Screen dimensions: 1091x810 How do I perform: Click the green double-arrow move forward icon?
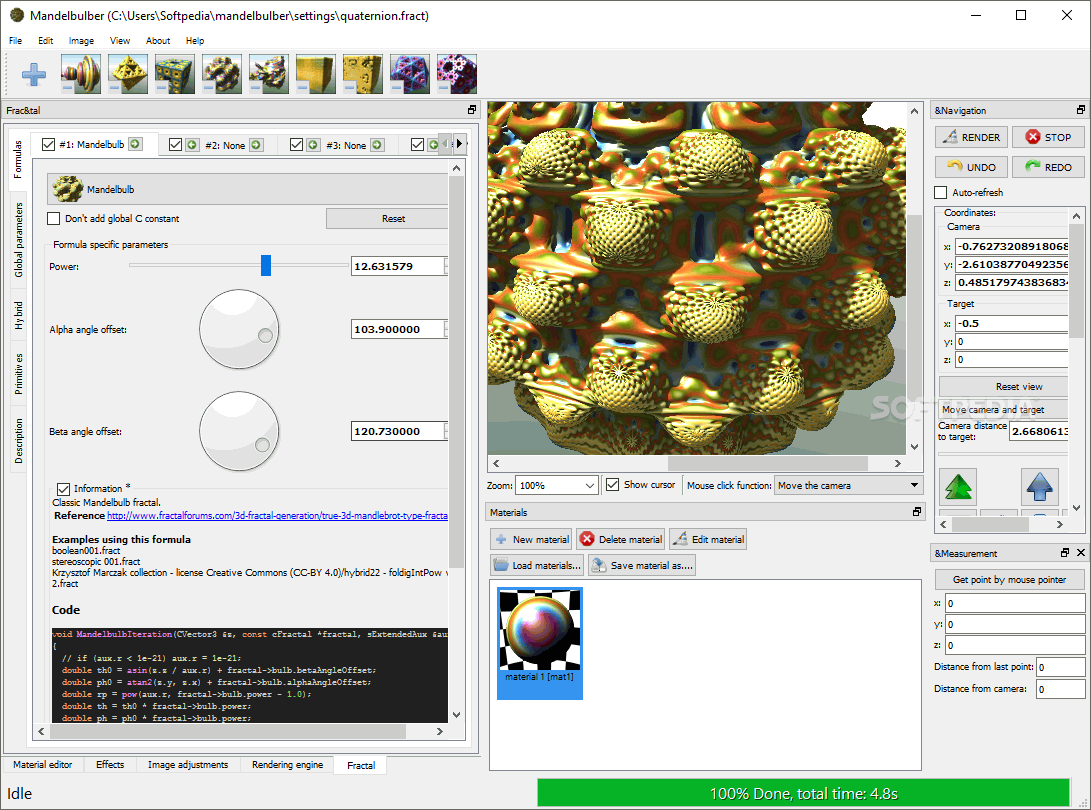[958, 486]
